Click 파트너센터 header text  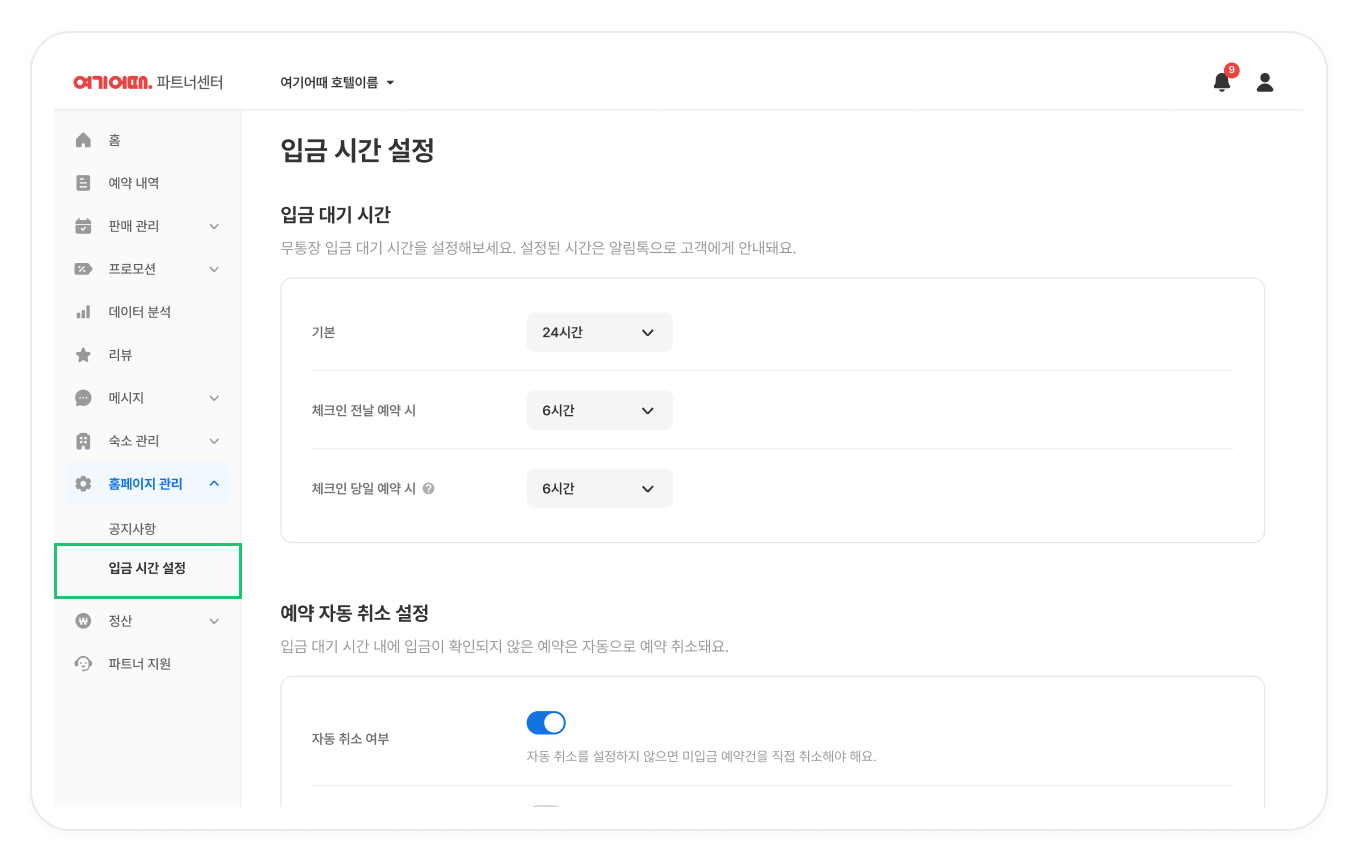click(x=190, y=82)
